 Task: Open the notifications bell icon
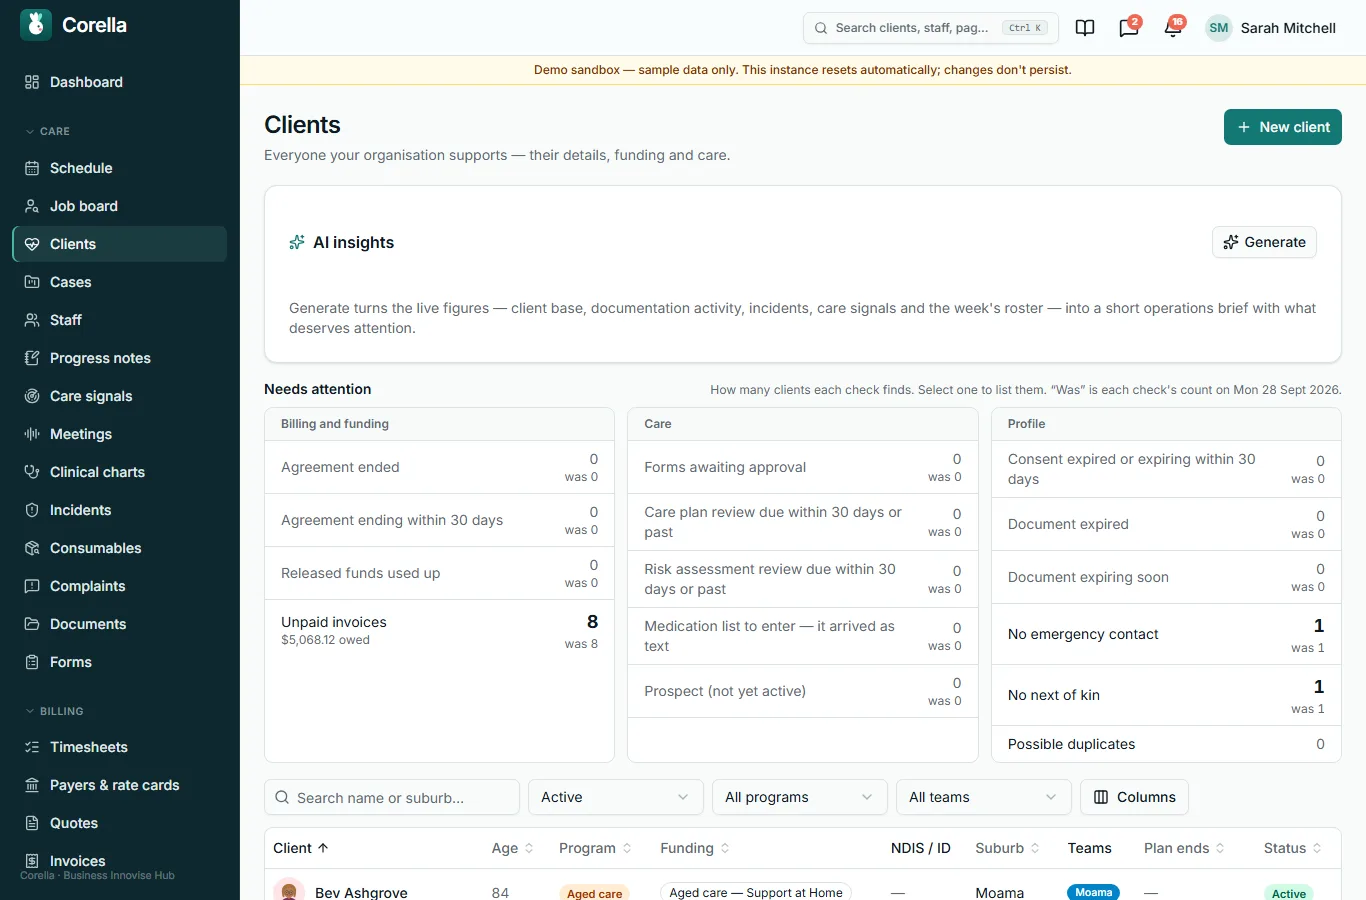1173,28
